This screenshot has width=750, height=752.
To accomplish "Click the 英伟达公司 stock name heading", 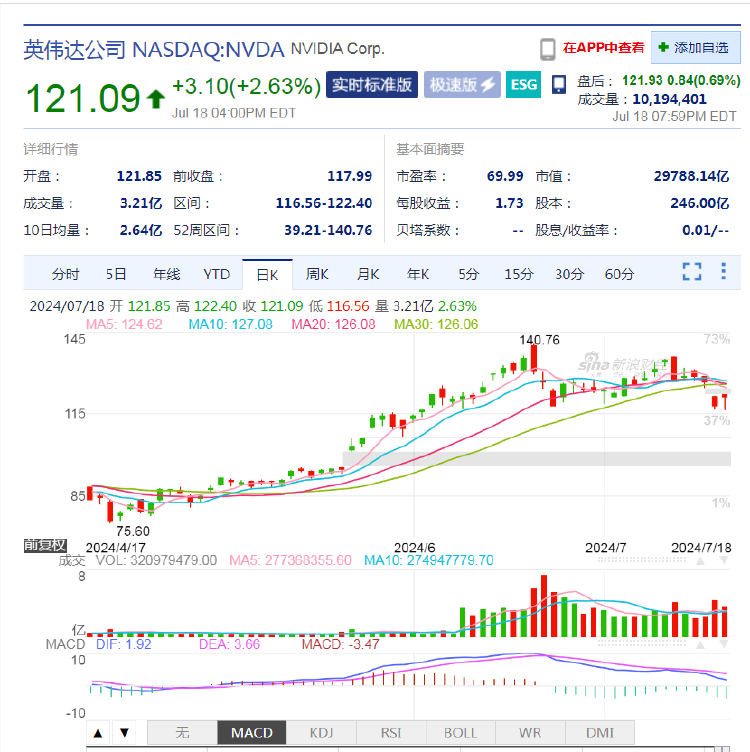I will pos(74,49).
